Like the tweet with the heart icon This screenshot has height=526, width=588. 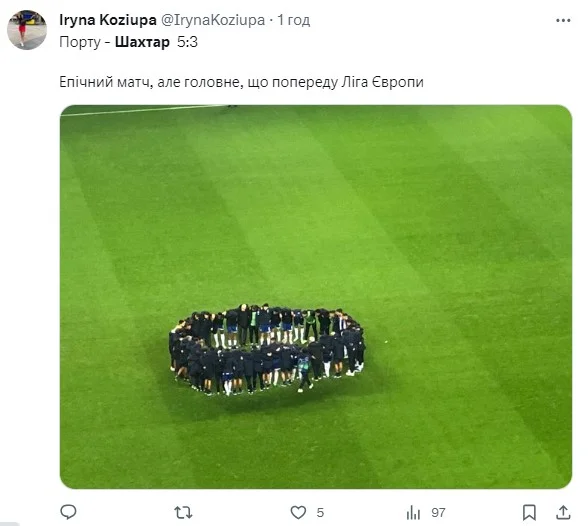[298, 513]
